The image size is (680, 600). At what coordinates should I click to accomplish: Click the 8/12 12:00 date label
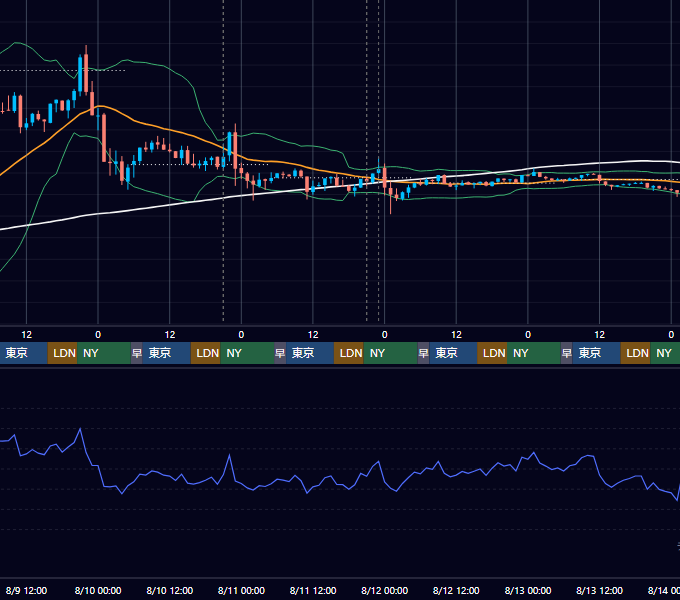(456, 590)
